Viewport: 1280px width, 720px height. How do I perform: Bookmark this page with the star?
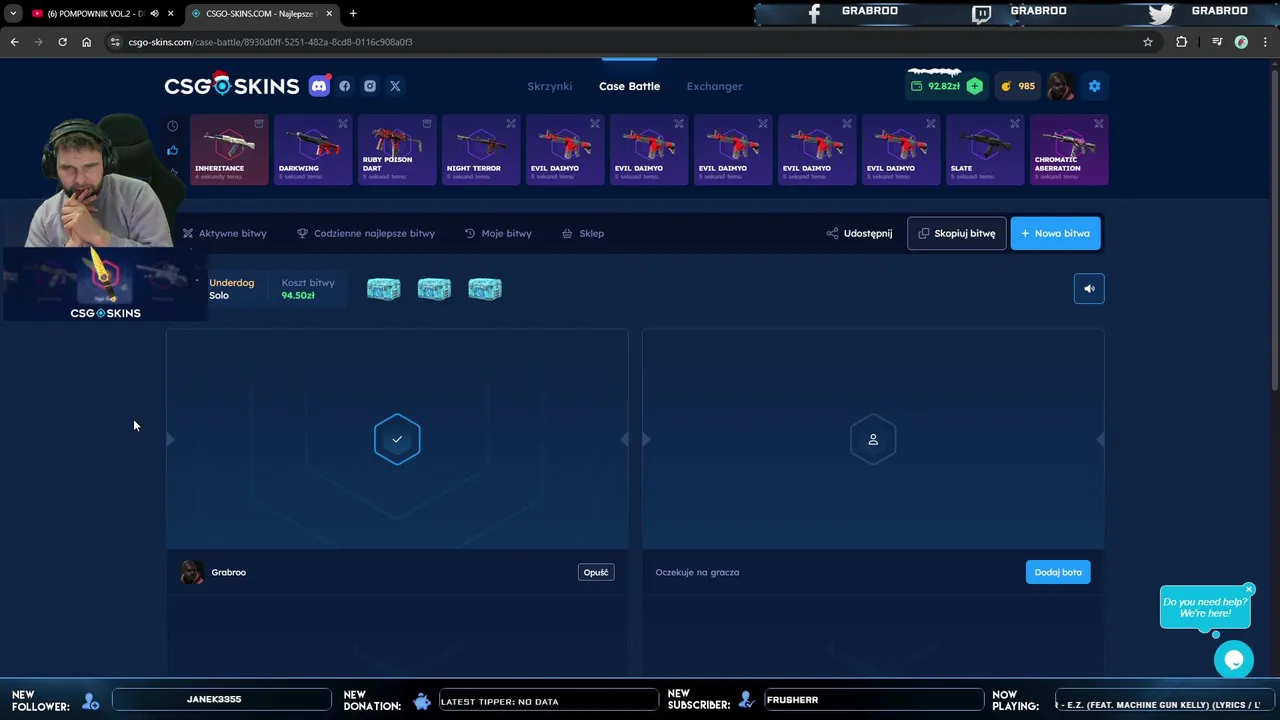coord(1148,42)
